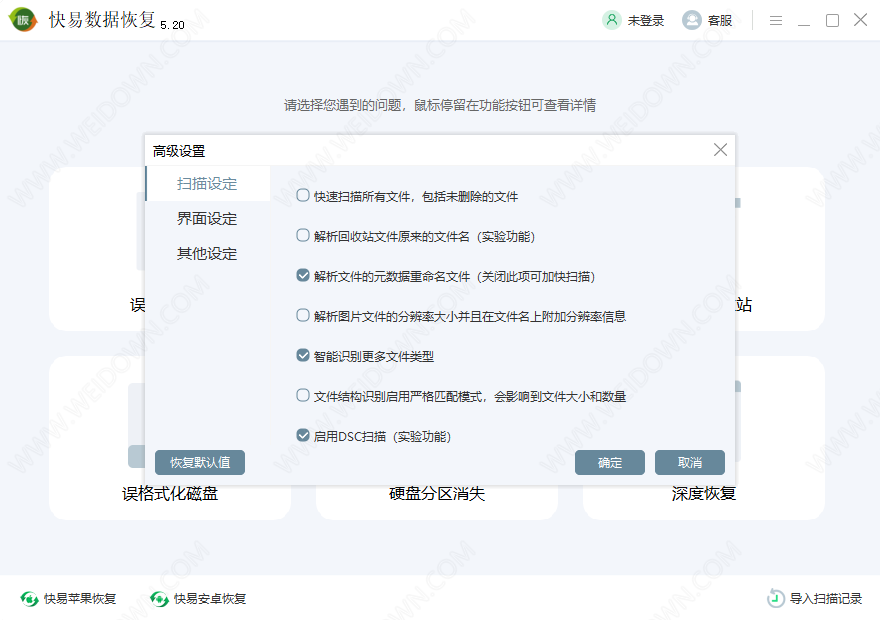Uncheck 解析文件的元数据重命名文件 checkbox
Viewport: 880px width, 620px height.
pyautogui.click(x=303, y=275)
